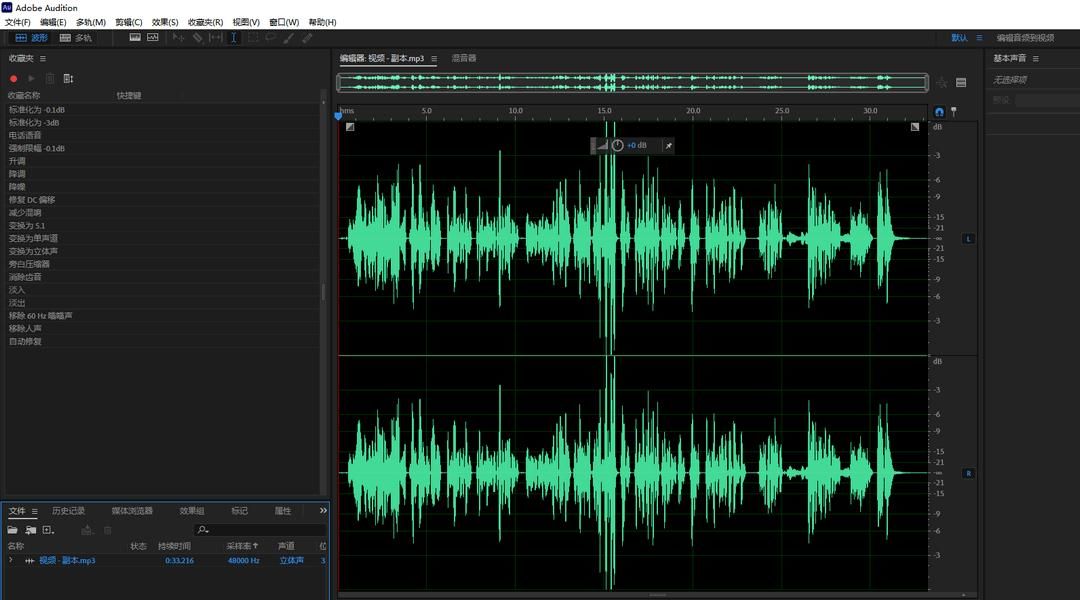Viewport: 1080px width, 600px height.
Task: Click the marker pin icon by the timeline
Action: pos(954,112)
